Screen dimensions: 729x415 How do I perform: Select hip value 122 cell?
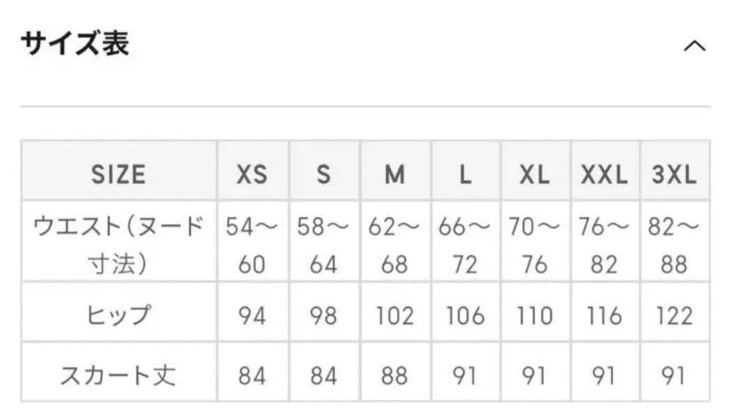pos(674,316)
